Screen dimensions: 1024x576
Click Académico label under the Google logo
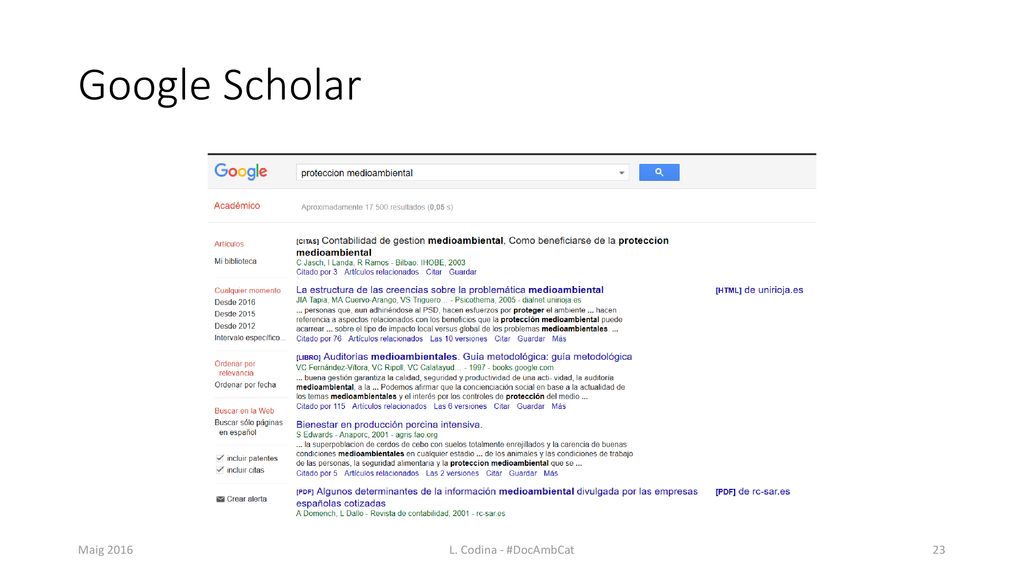pos(237,206)
